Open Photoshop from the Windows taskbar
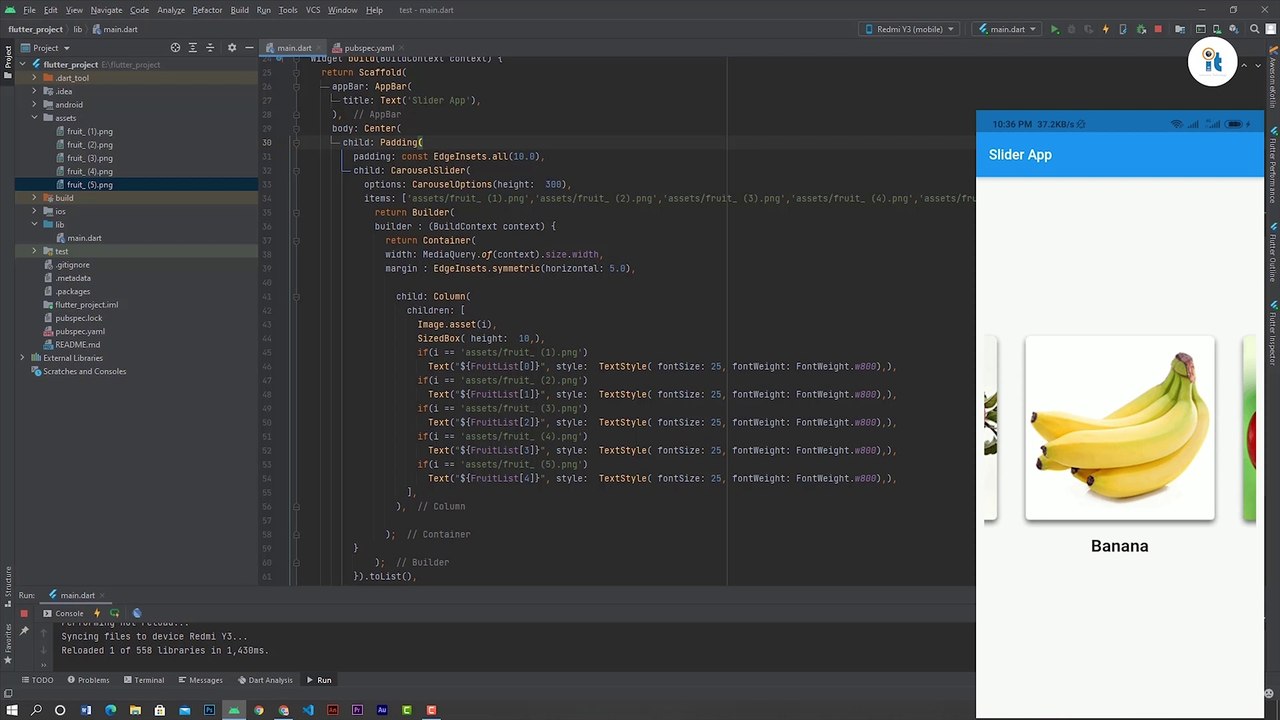This screenshot has height=720, width=1280. point(209,710)
